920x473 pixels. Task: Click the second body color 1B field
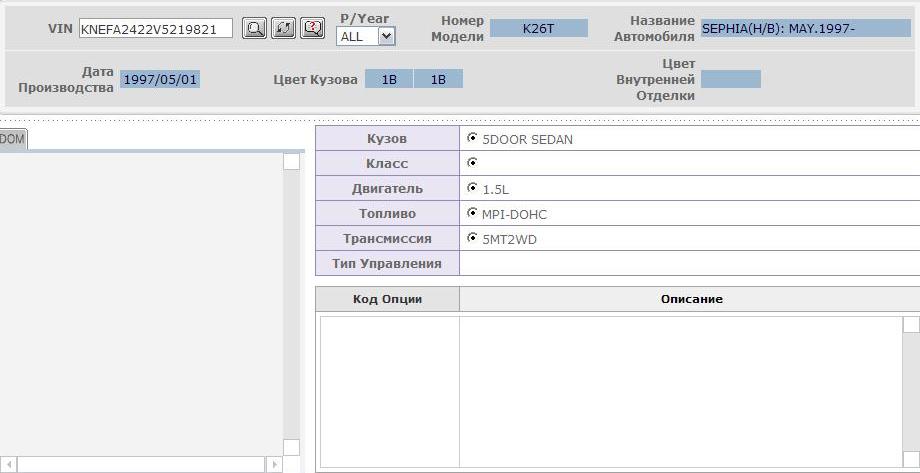coord(438,79)
